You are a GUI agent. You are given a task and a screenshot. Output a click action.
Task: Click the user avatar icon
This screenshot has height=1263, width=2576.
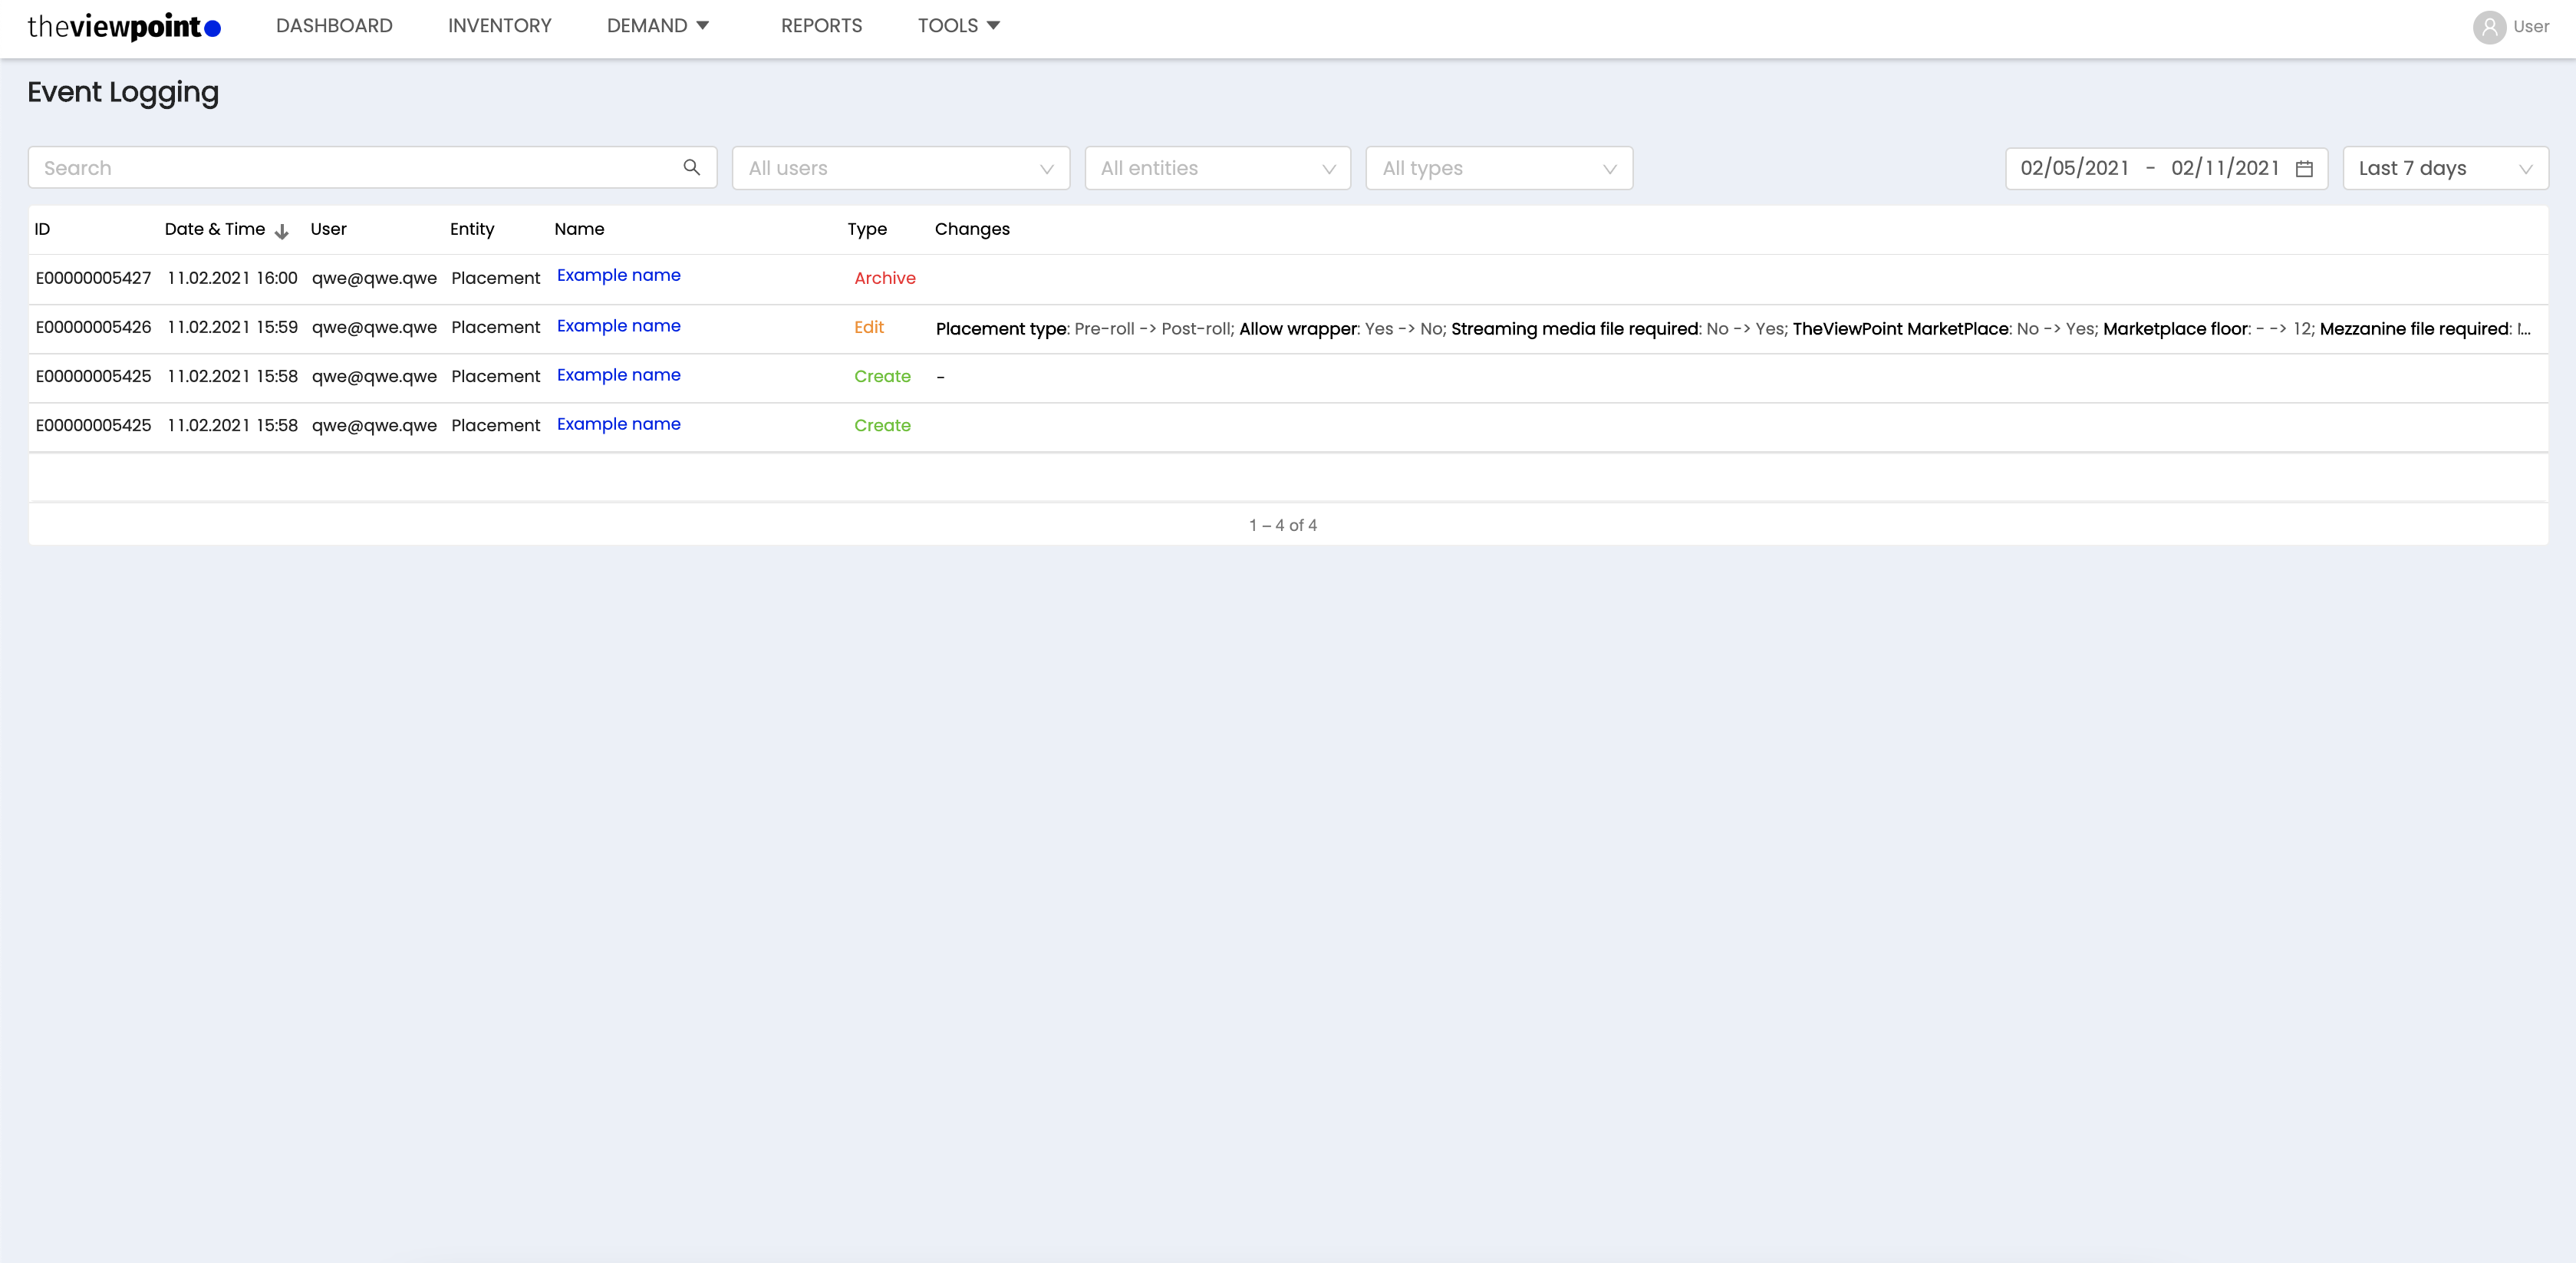2489,27
